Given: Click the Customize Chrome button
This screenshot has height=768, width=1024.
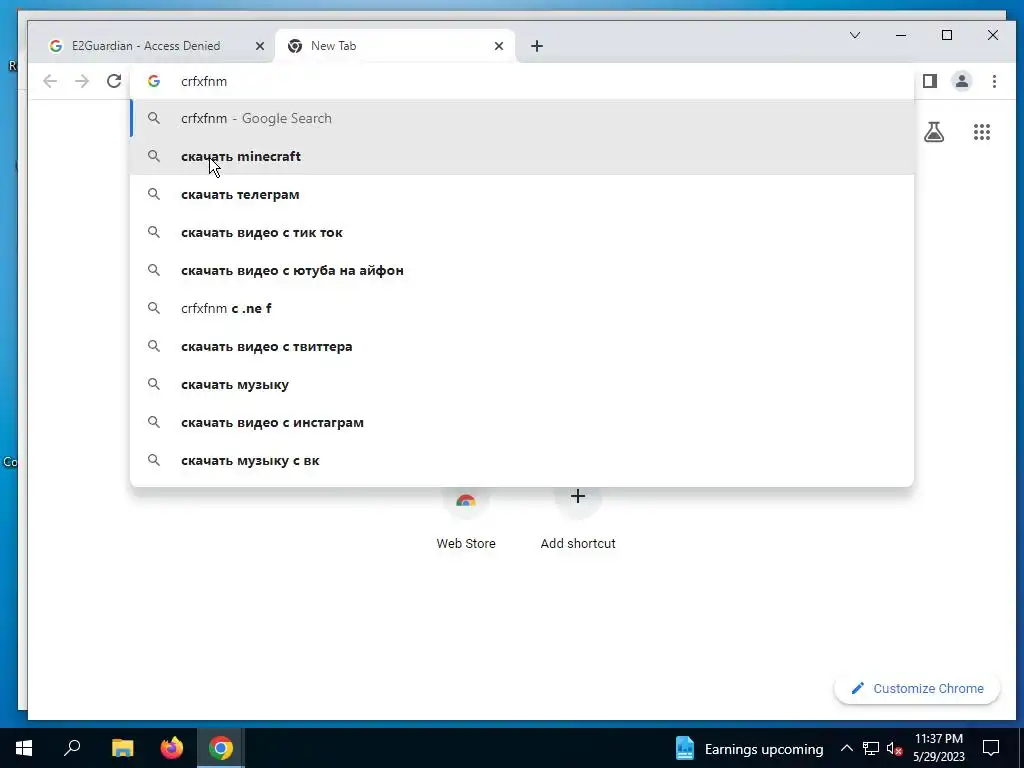Looking at the screenshot, I should (917, 688).
